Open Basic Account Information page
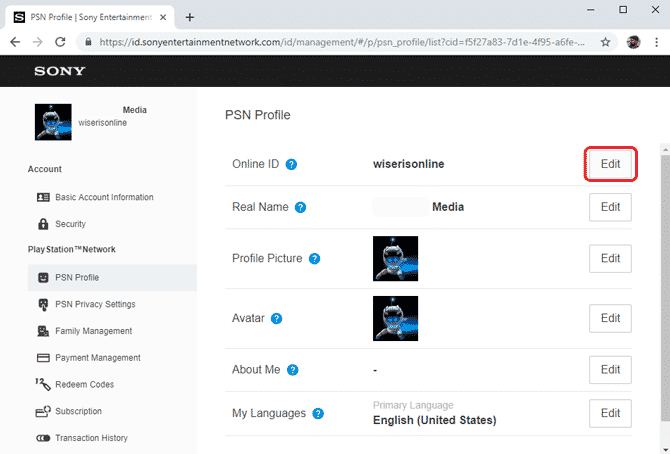The image size is (670, 454). coord(104,197)
